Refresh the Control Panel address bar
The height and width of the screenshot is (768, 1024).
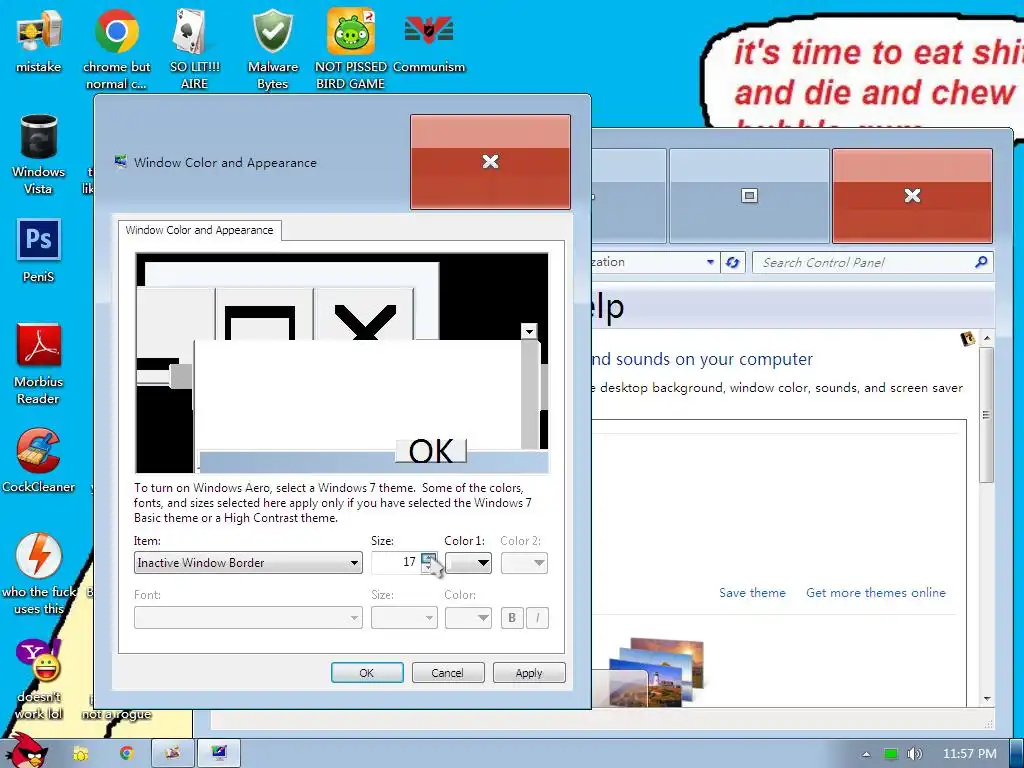coord(733,263)
